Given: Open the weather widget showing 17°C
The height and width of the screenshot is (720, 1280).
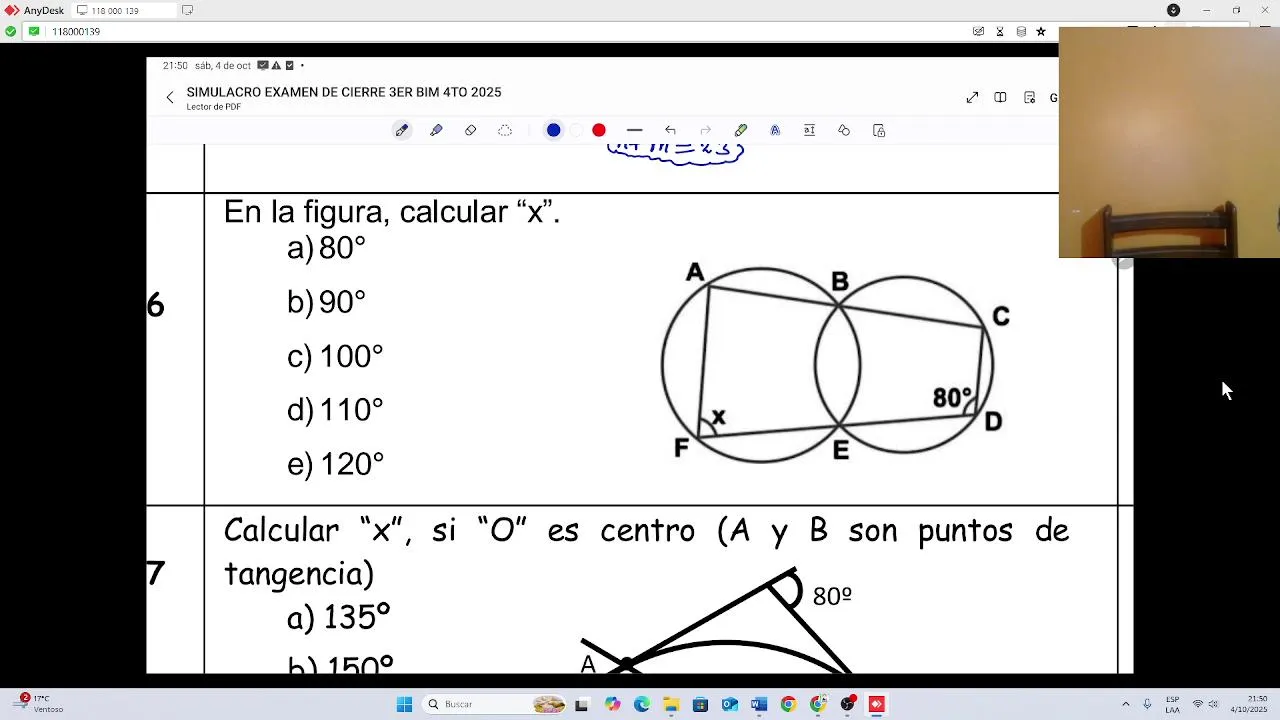Looking at the screenshot, I should click(x=41, y=704).
